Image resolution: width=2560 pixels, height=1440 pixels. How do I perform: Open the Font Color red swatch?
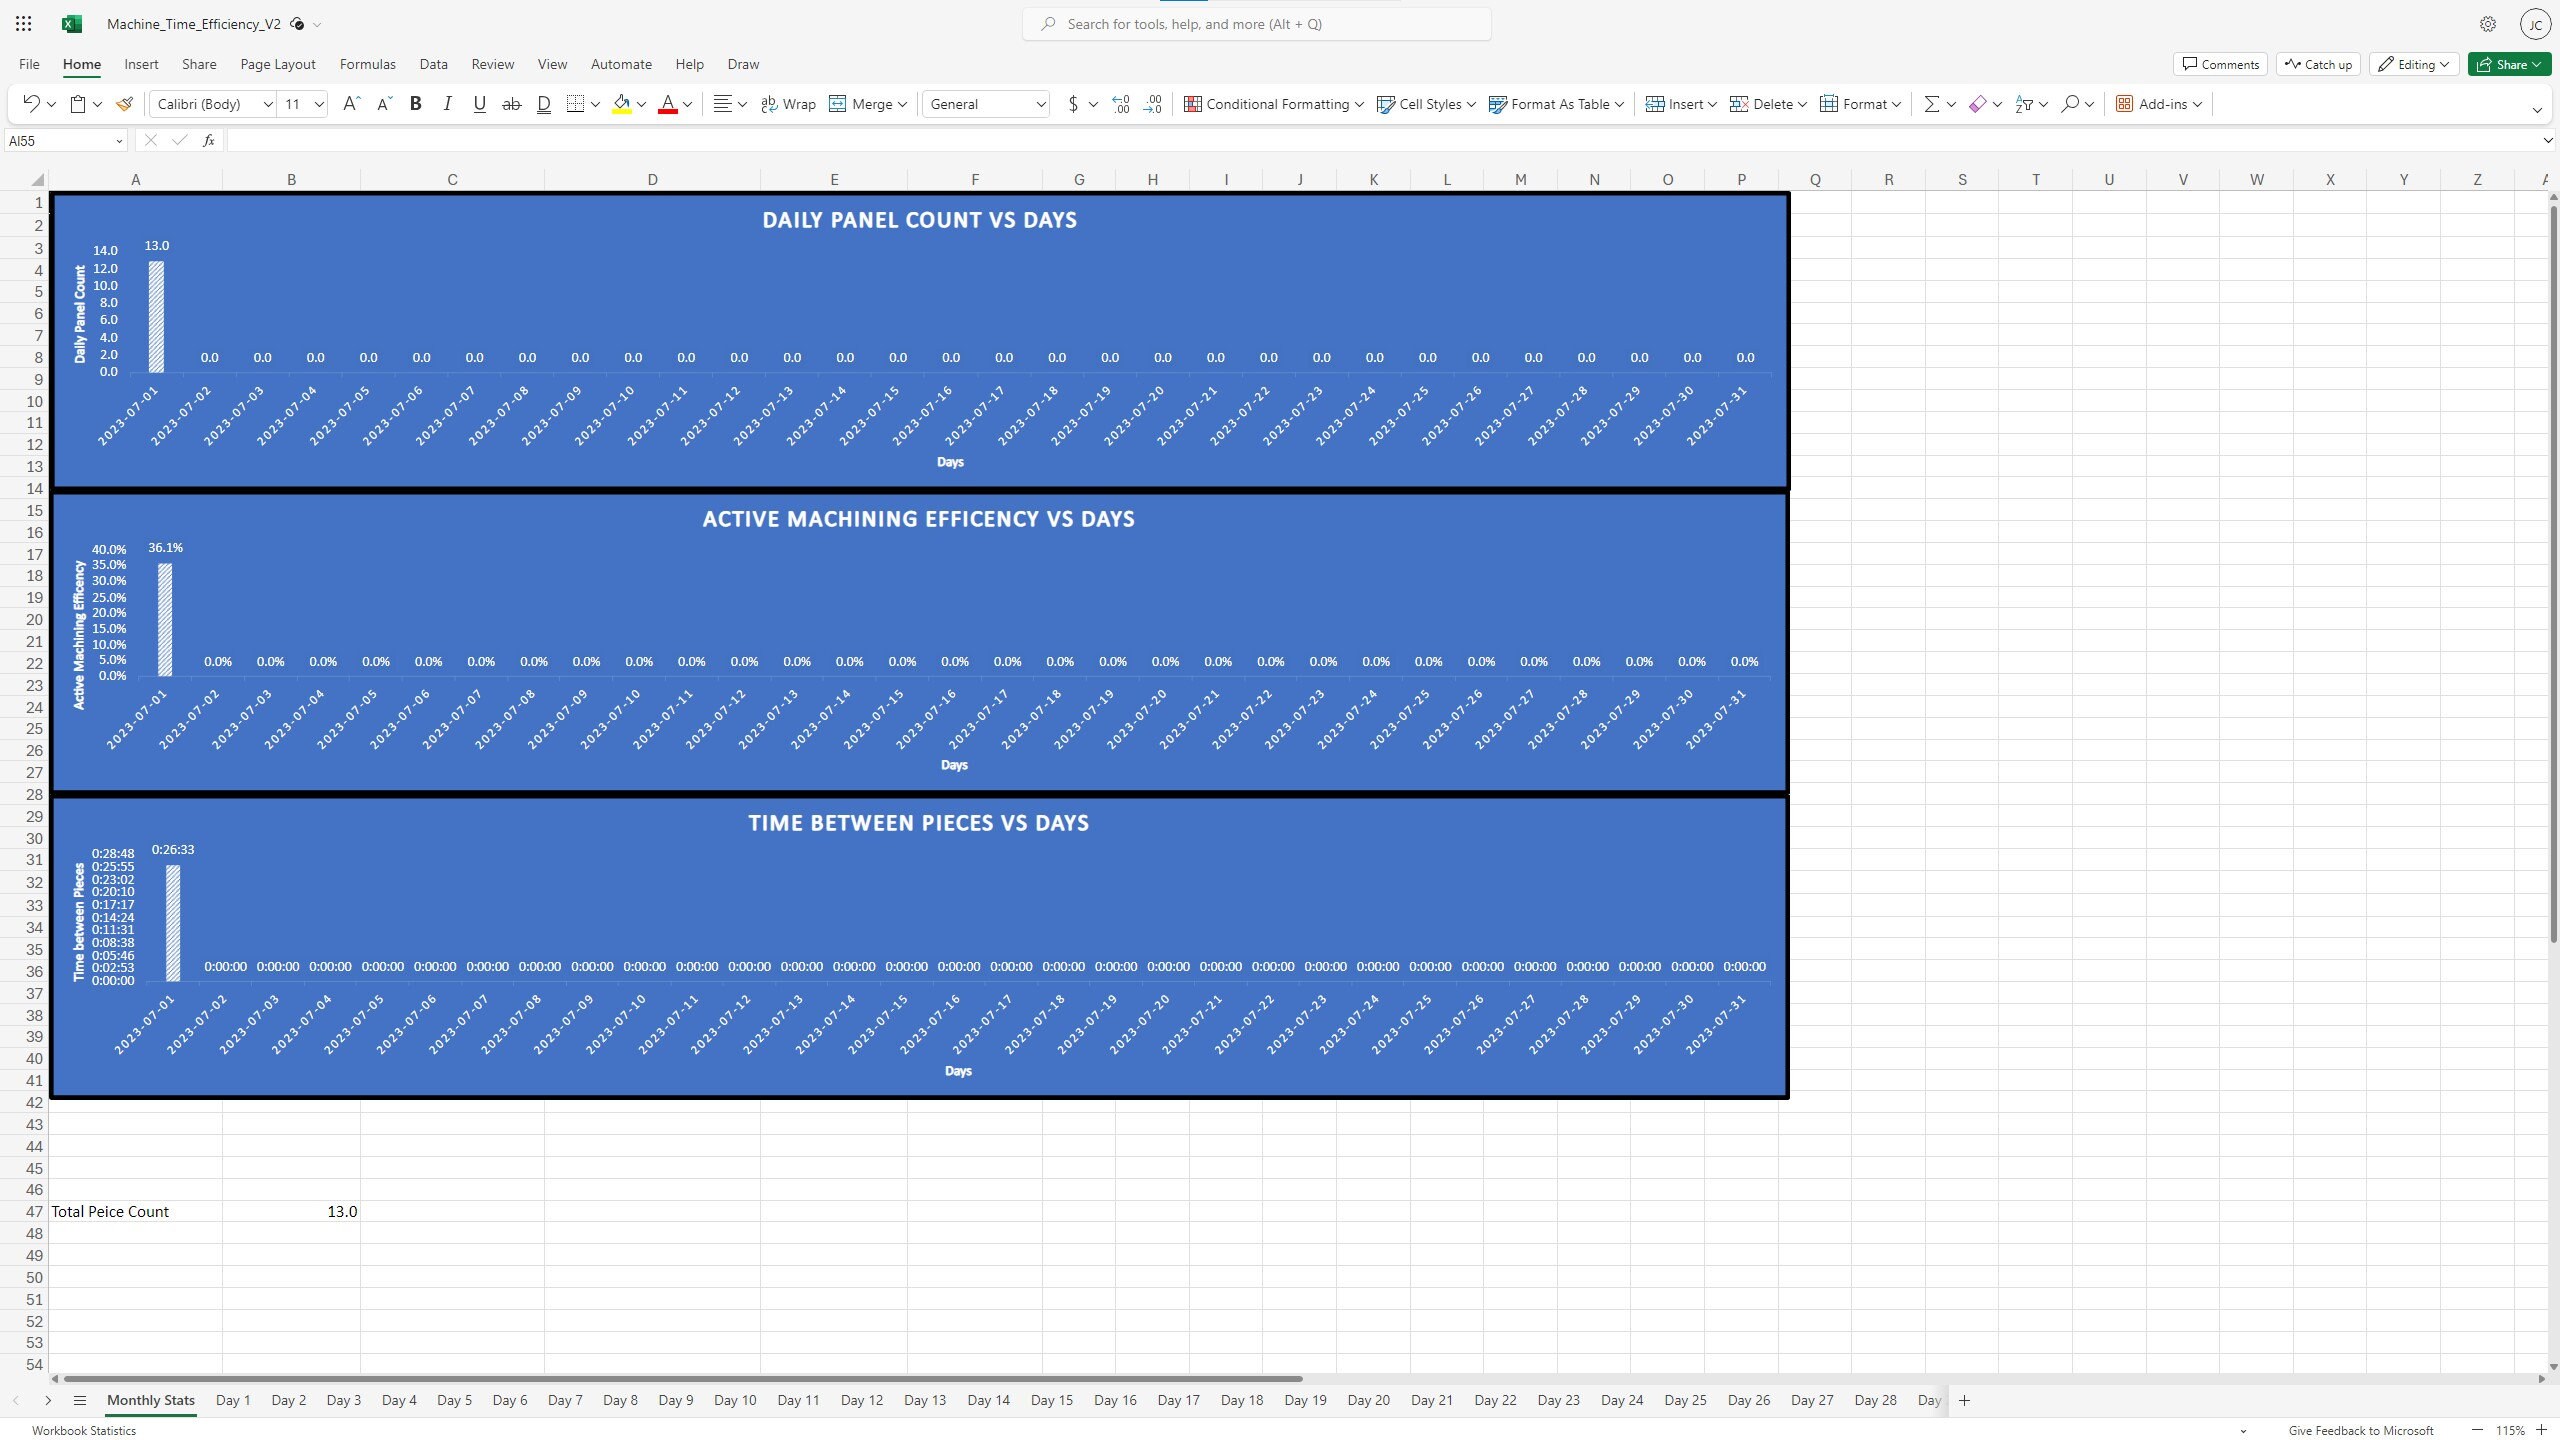pos(668,103)
